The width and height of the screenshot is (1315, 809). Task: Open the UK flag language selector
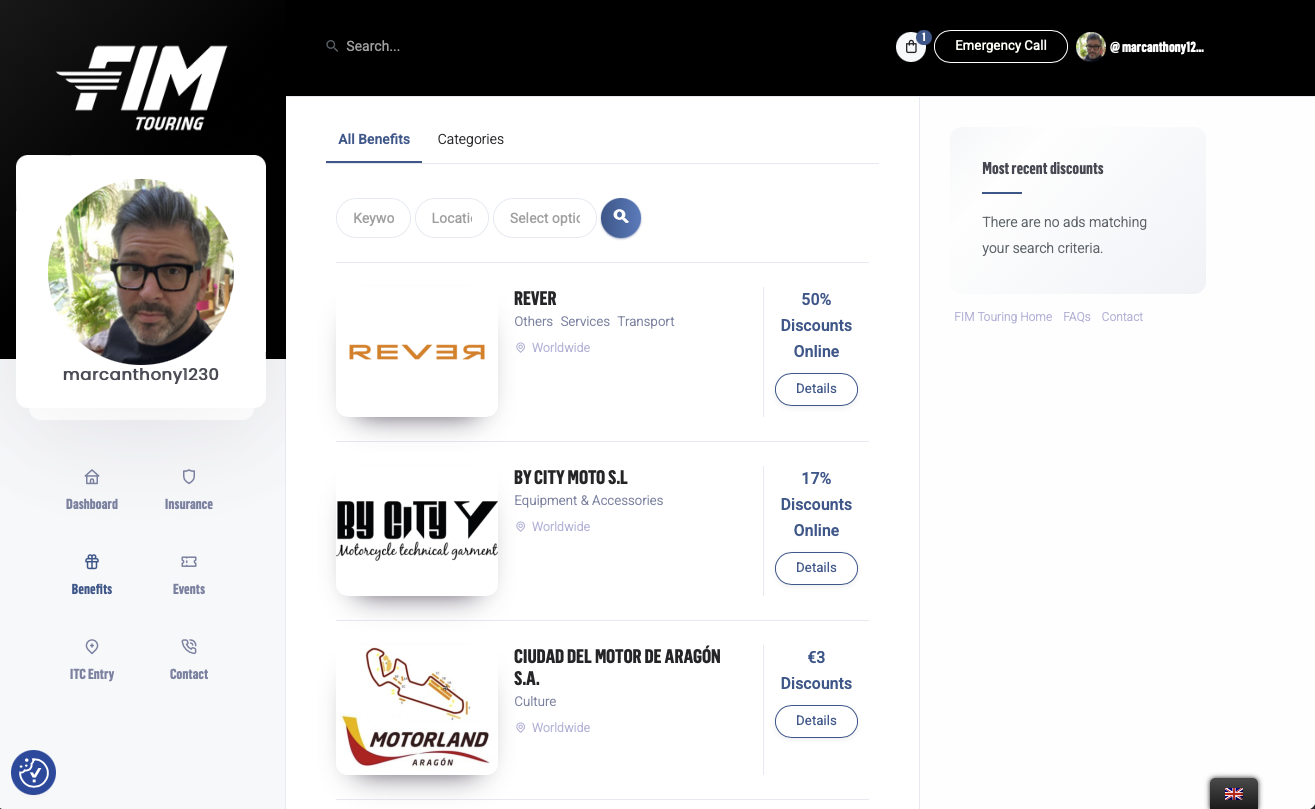pyautogui.click(x=1234, y=794)
